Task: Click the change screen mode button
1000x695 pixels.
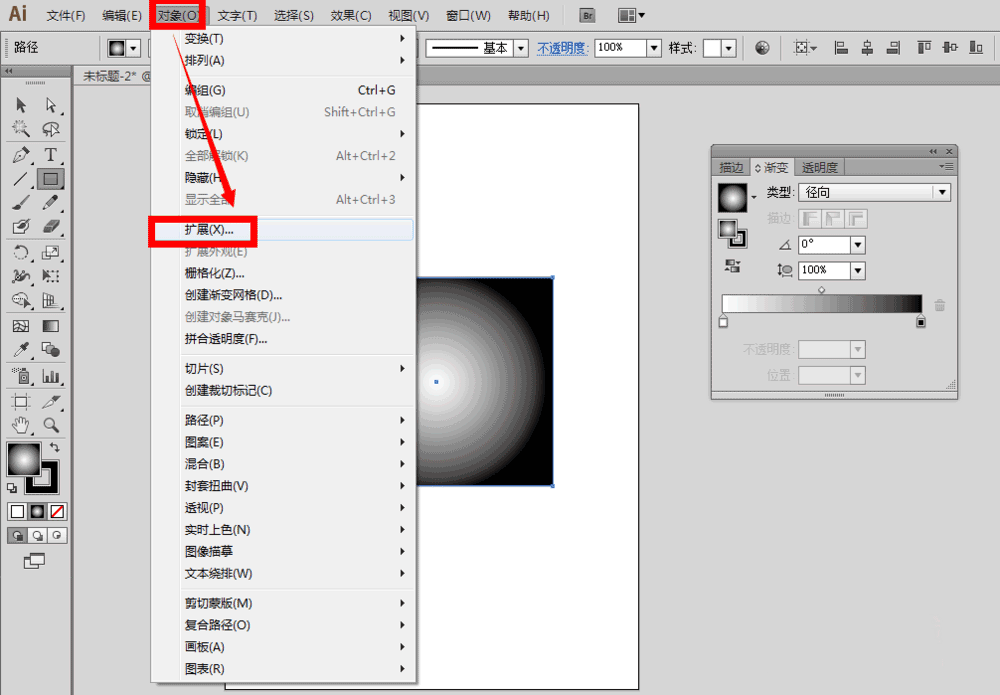Action: point(34,561)
